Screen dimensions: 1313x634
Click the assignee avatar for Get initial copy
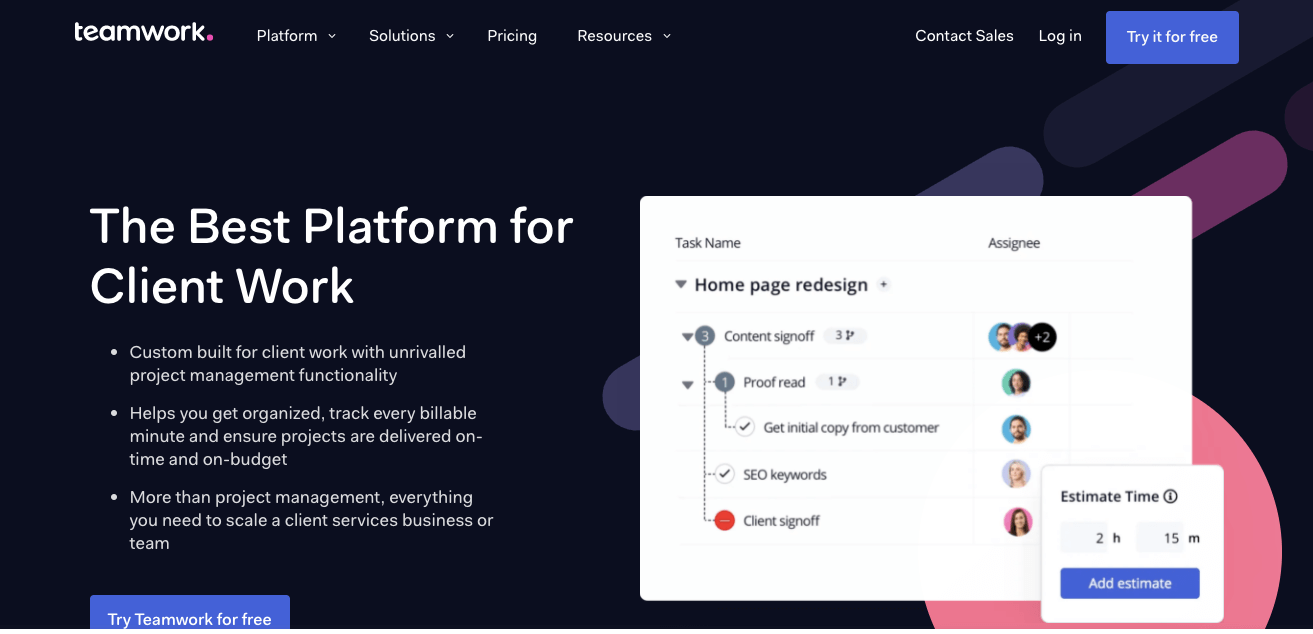[x=1016, y=429]
